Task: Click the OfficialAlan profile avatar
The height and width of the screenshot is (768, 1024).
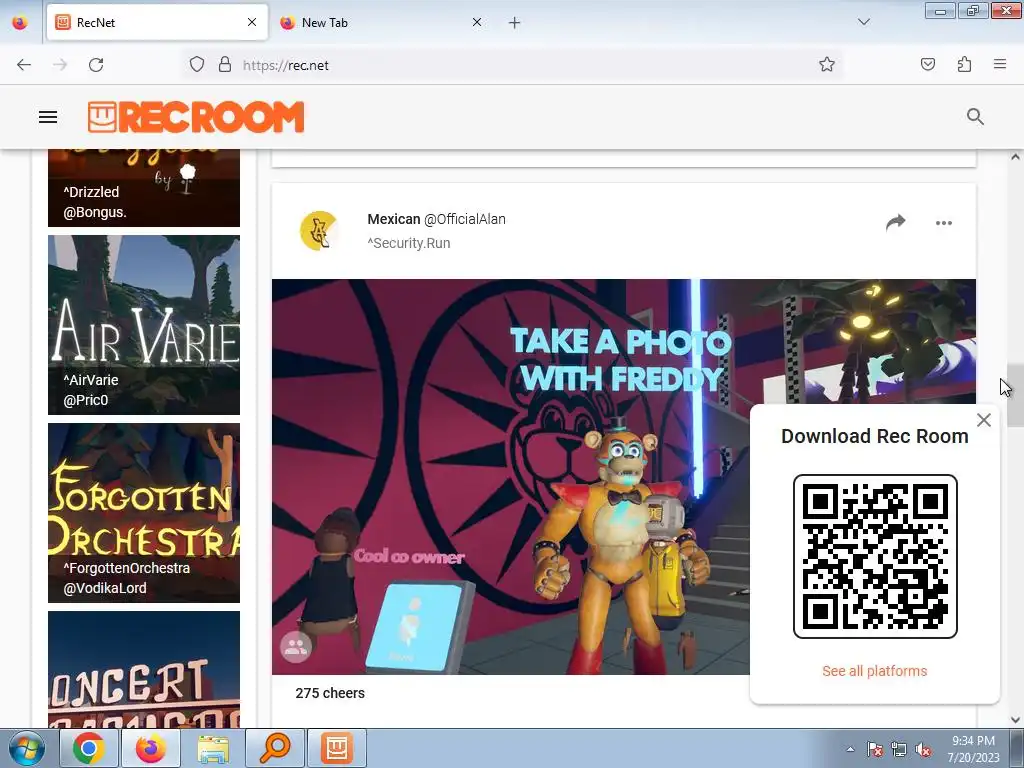Action: pyautogui.click(x=319, y=231)
